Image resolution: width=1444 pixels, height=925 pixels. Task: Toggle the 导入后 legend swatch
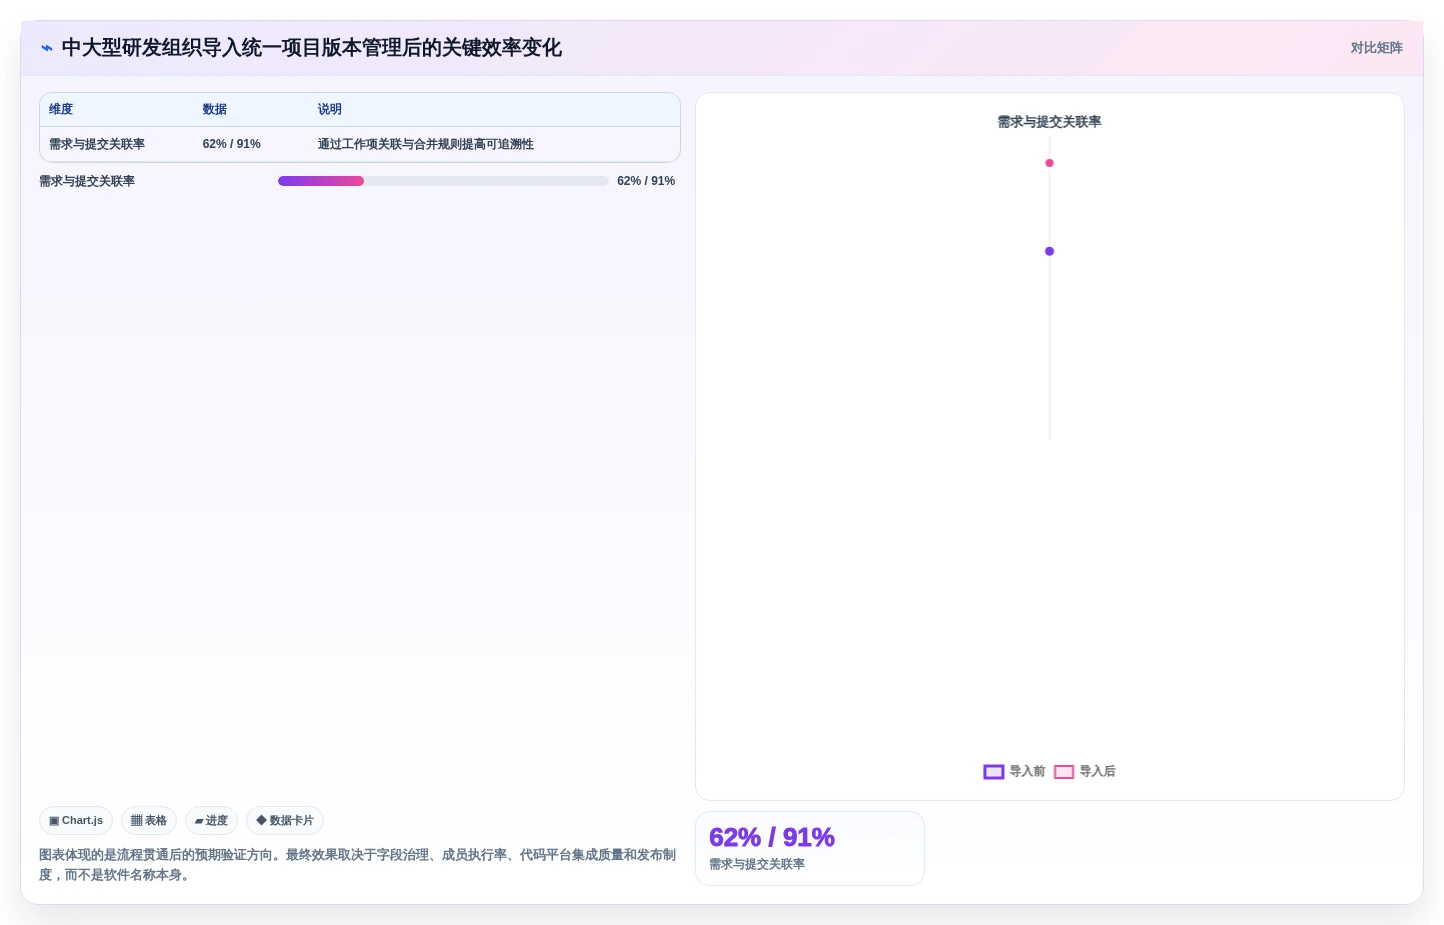click(1064, 772)
